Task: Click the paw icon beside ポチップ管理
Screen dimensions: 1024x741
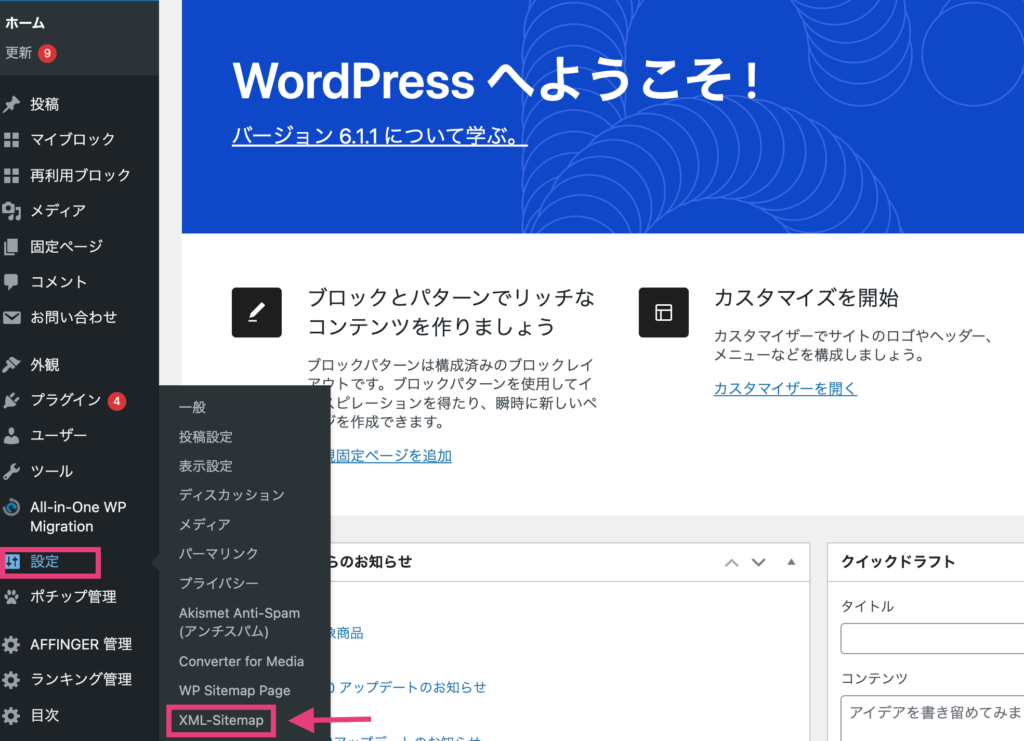Action: (x=11, y=596)
